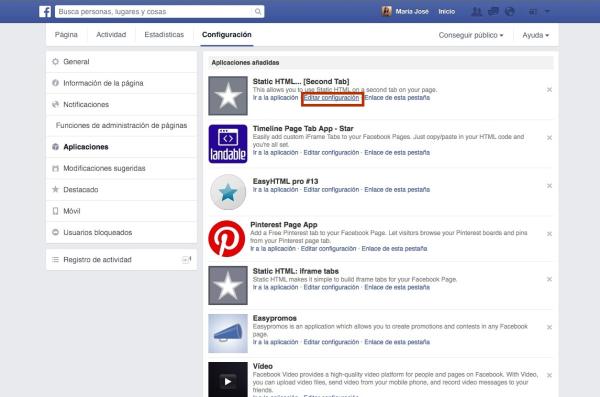Open Destacado settings
The image size is (600, 397).
121,190
